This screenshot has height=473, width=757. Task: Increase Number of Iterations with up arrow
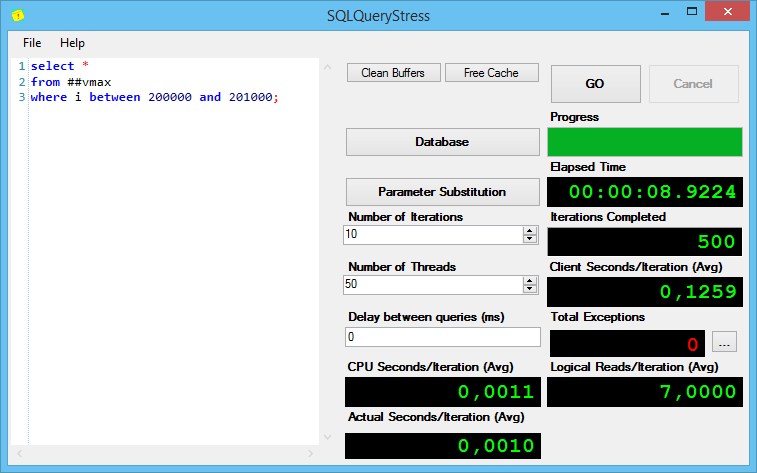tap(530, 231)
